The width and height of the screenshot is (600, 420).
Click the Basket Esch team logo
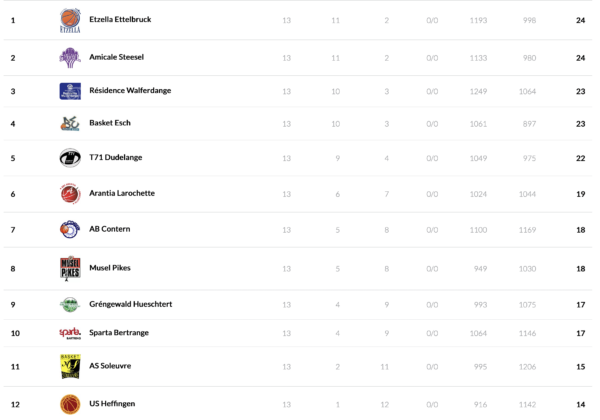click(x=70, y=124)
